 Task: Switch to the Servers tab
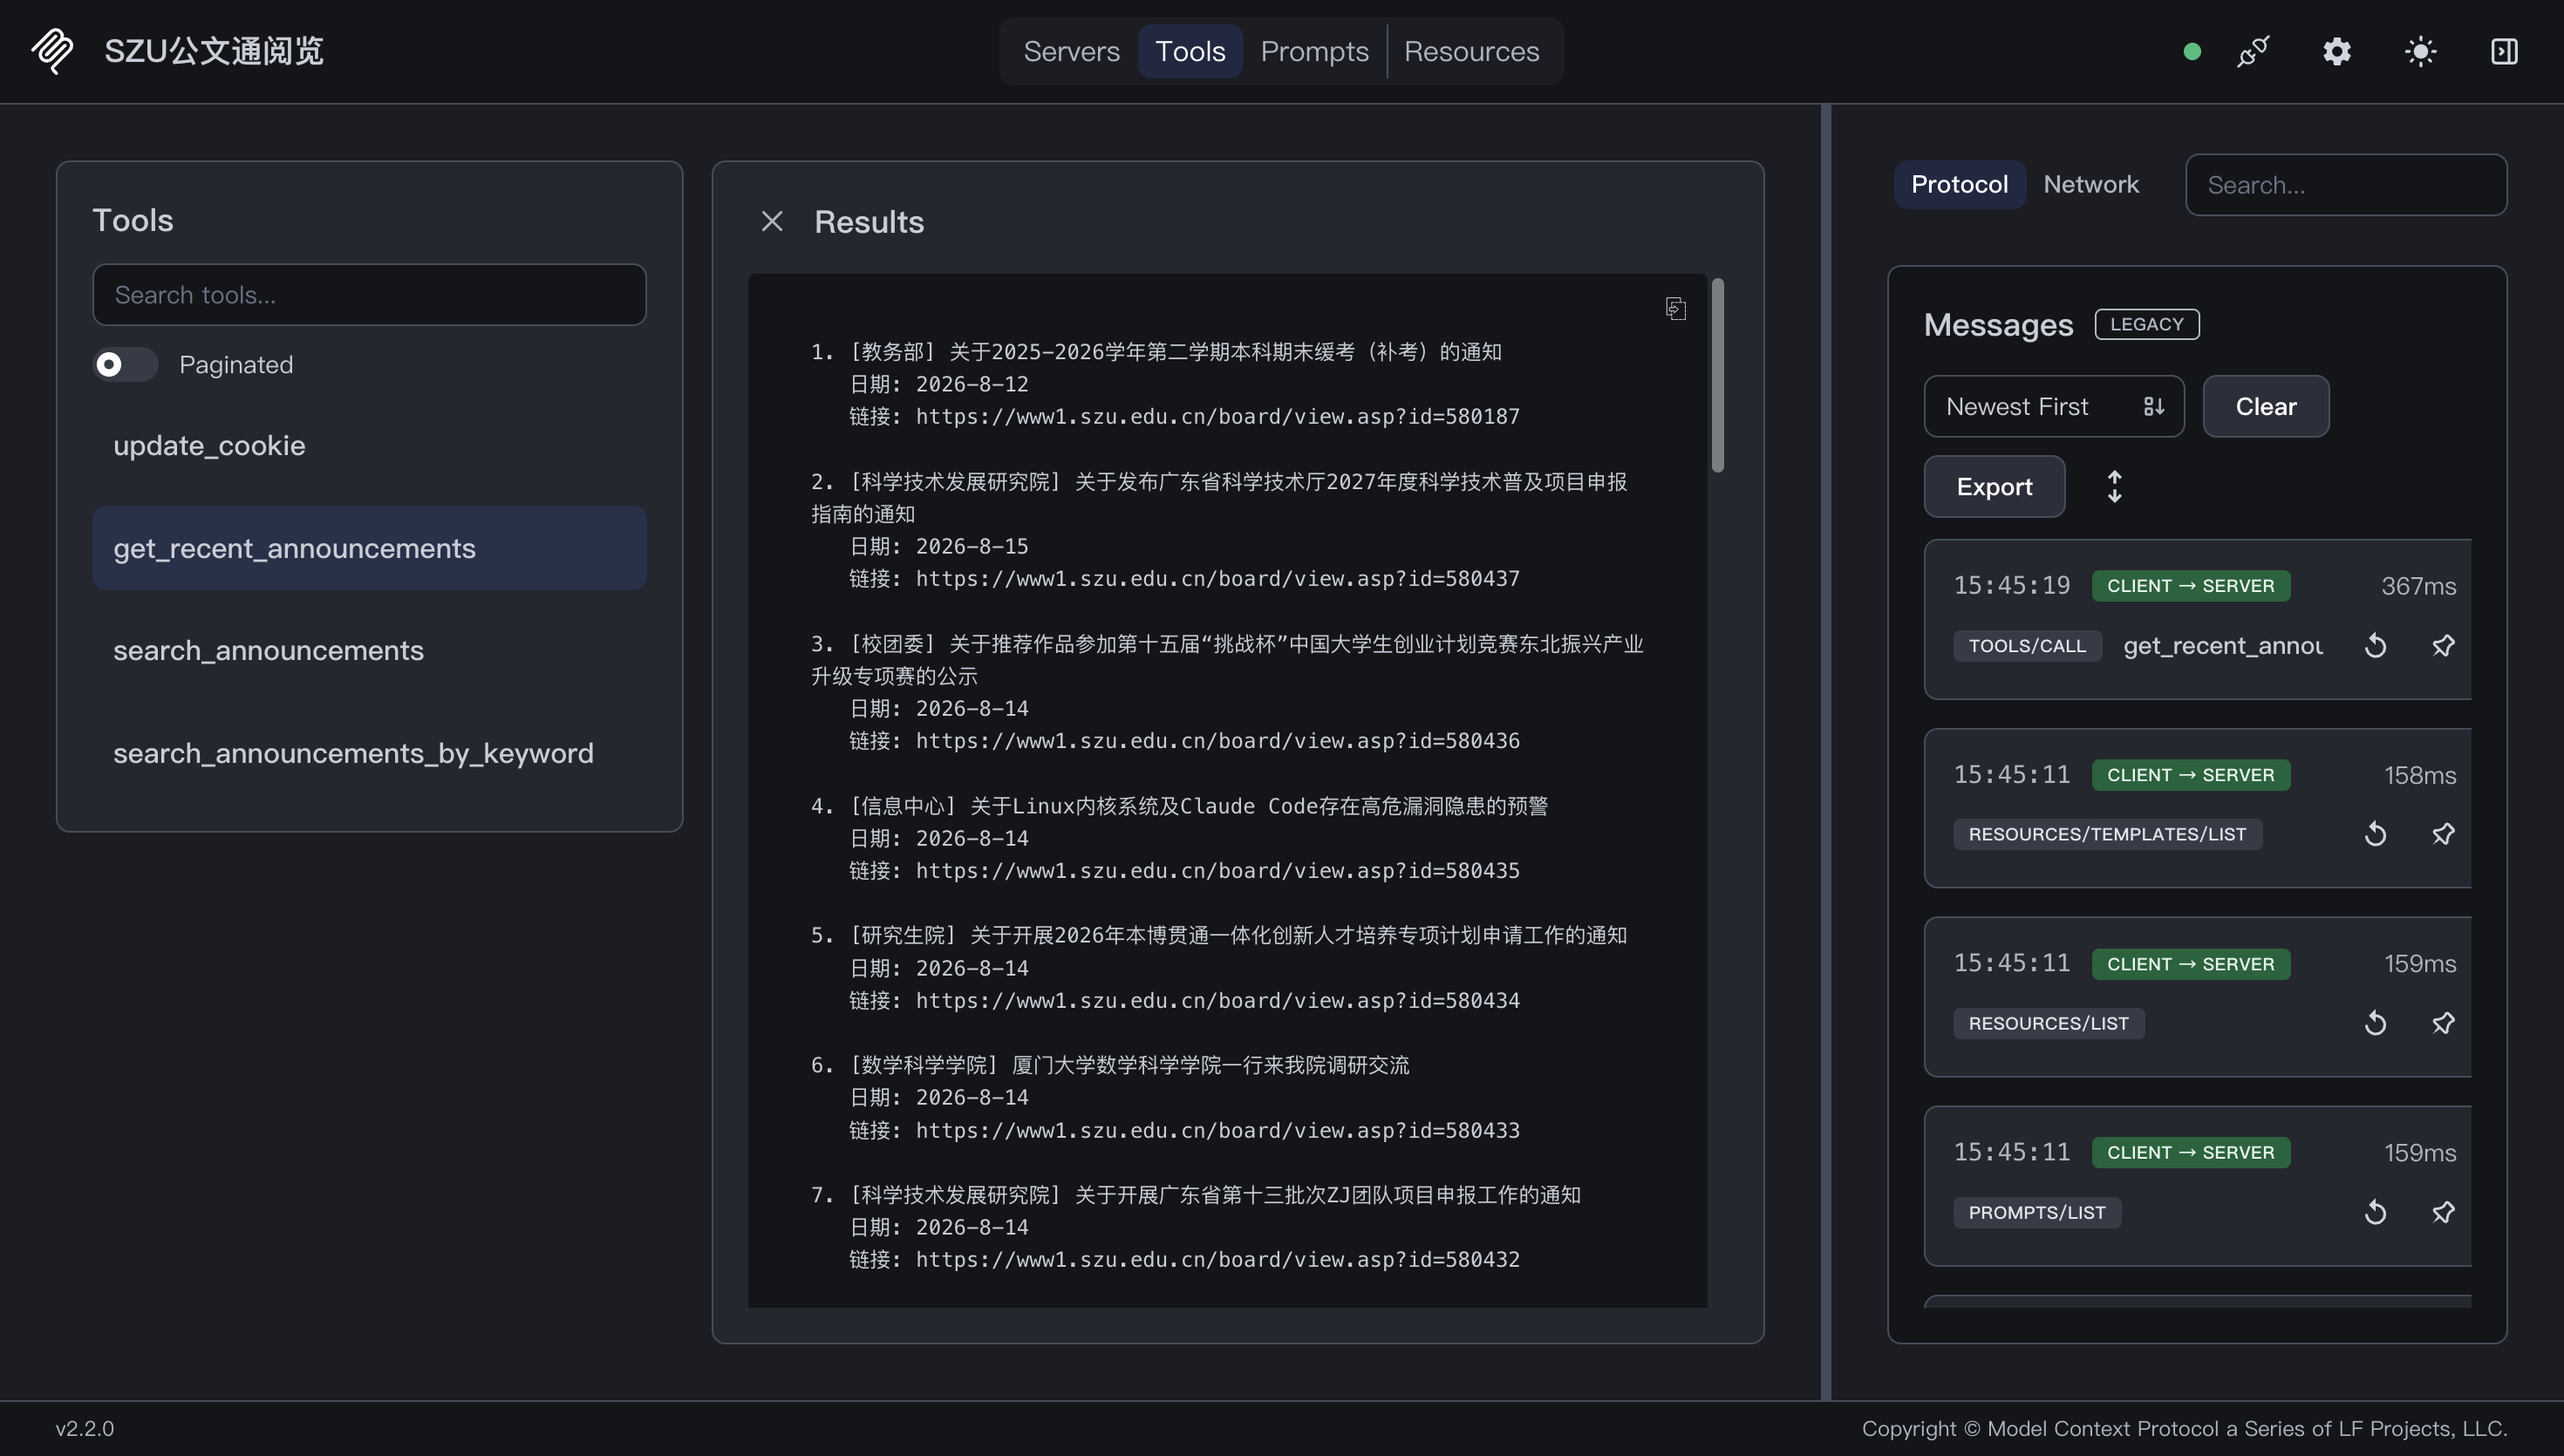(1071, 51)
